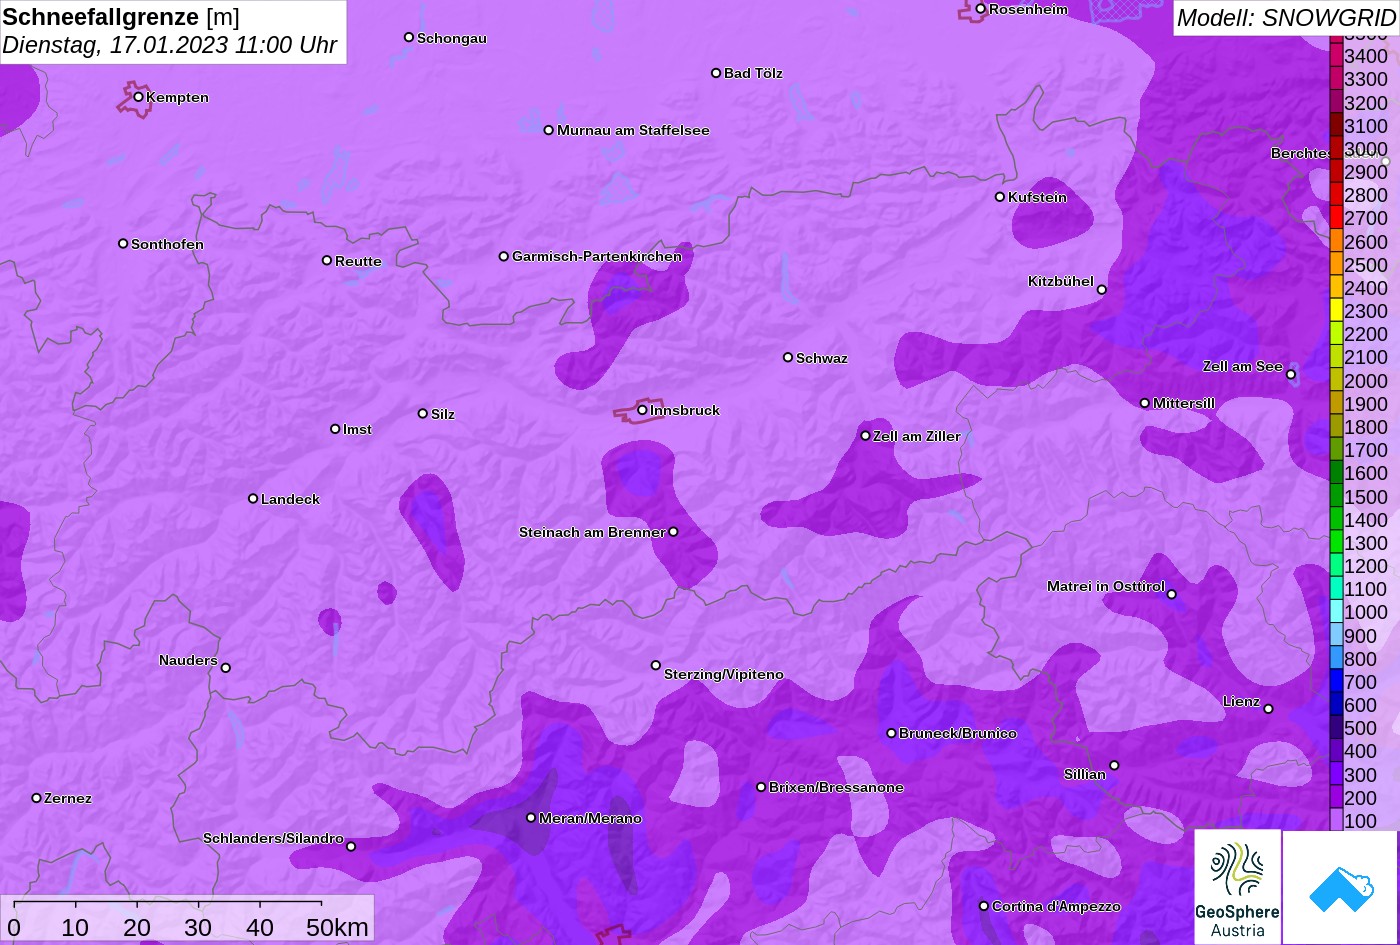Viewport: 1400px width, 945px height.
Task: Click the Matrei in Osttirol marker dot
Action: (1172, 595)
